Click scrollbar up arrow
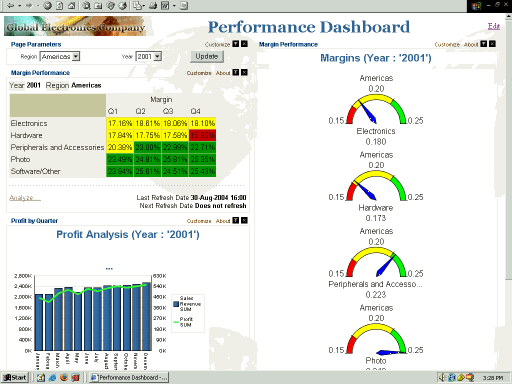 pos(508,16)
